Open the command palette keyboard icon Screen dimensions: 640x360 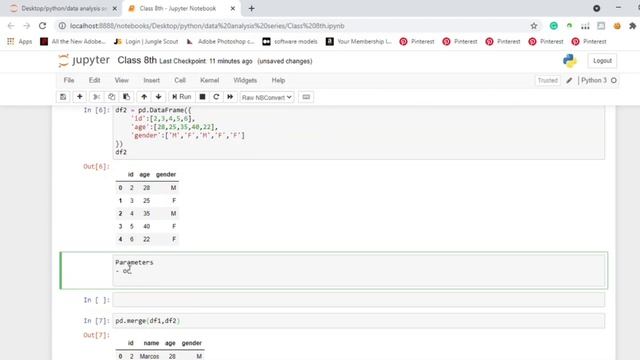tap(306, 97)
